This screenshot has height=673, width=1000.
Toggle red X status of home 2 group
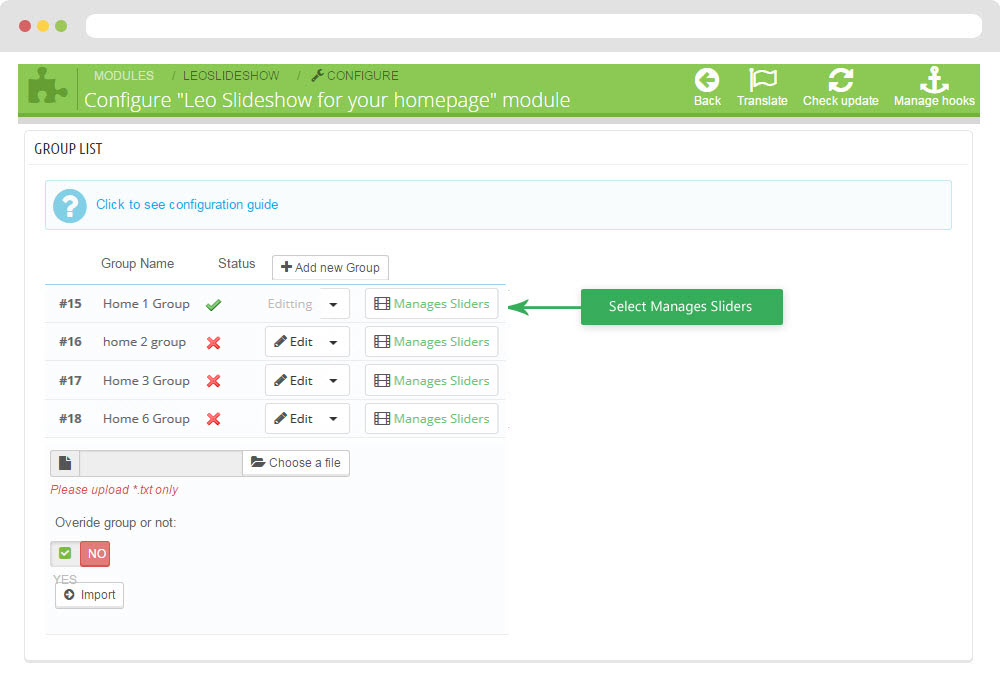tap(214, 343)
